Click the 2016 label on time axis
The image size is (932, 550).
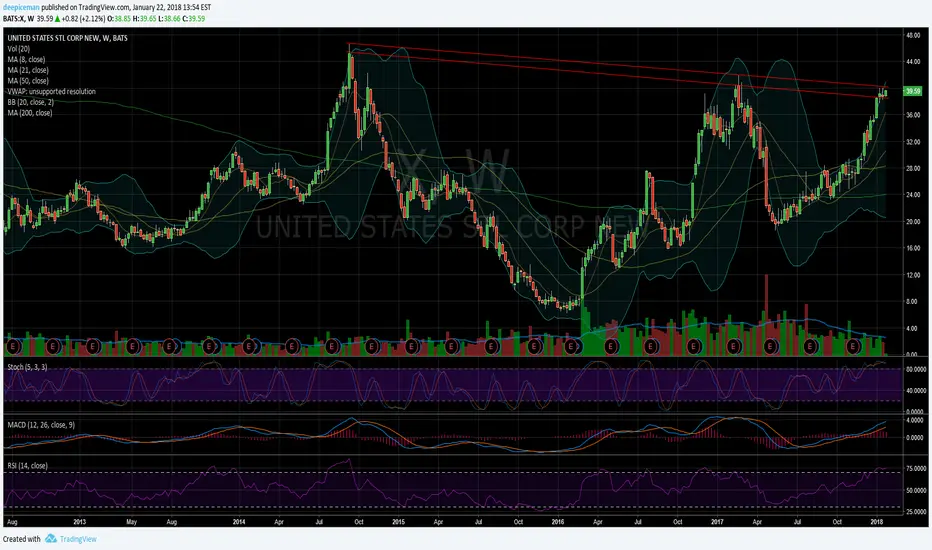[x=558, y=522]
